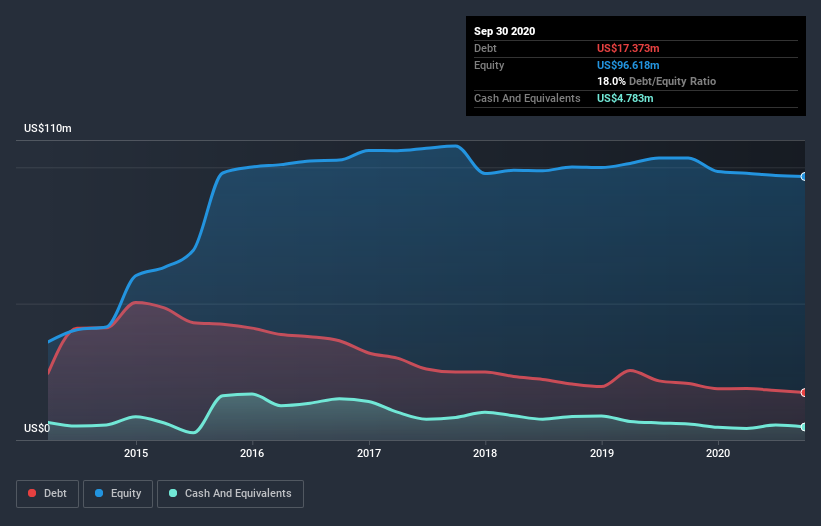
Task: Click the US$4.783m cash value
Action: pyautogui.click(x=625, y=98)
